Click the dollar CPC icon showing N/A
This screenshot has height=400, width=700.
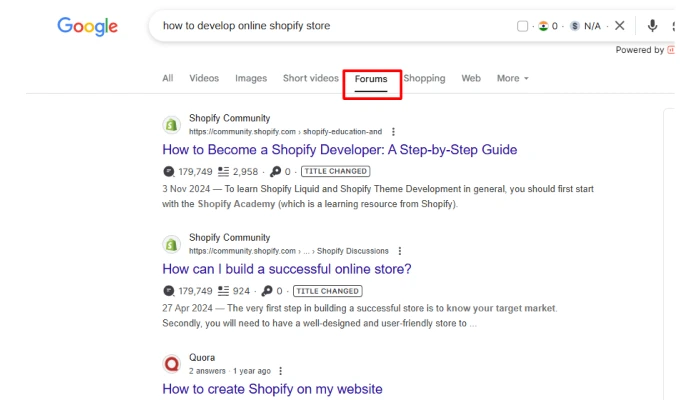pyautogui.click(x=575, y=26)
